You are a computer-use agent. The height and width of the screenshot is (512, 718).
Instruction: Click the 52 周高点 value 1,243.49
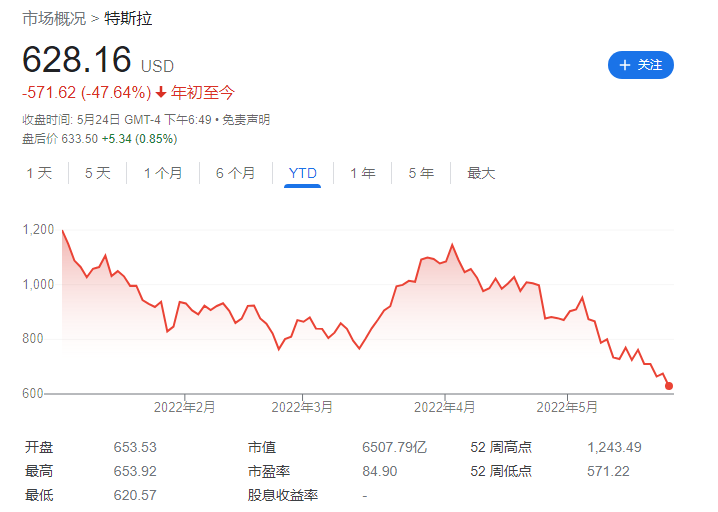click(x=615, y=447)
